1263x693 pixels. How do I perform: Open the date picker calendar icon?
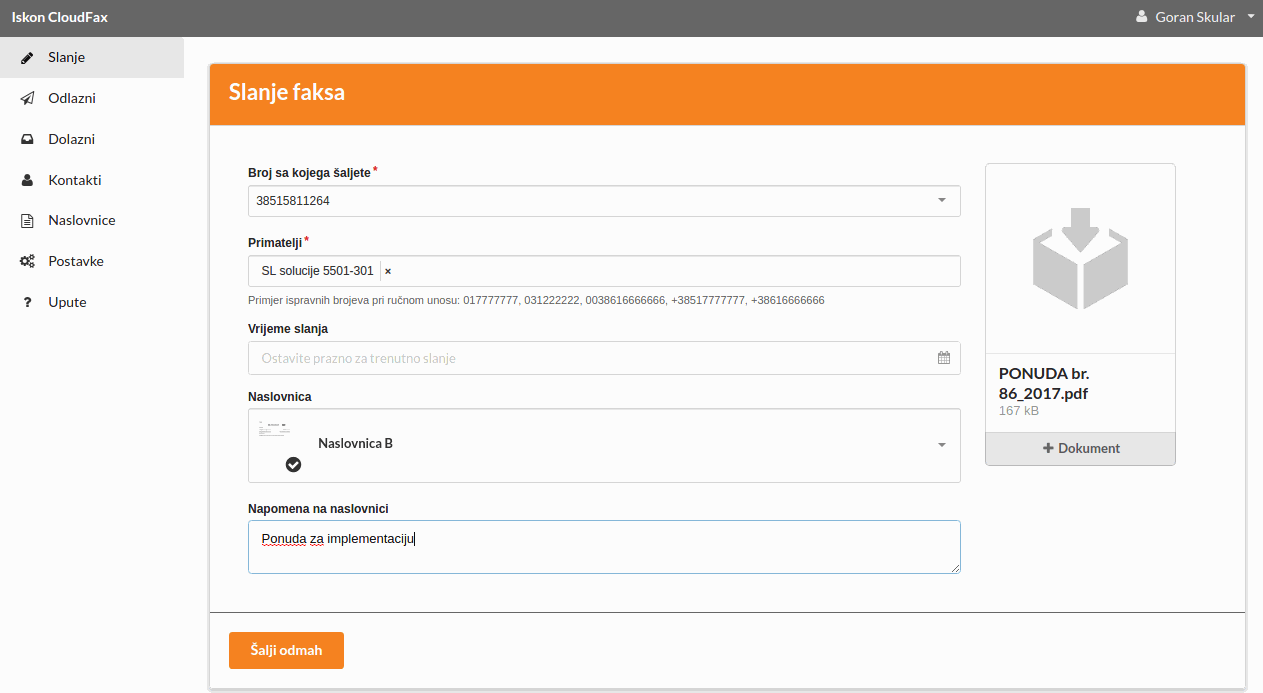click(x=943, y=357)
